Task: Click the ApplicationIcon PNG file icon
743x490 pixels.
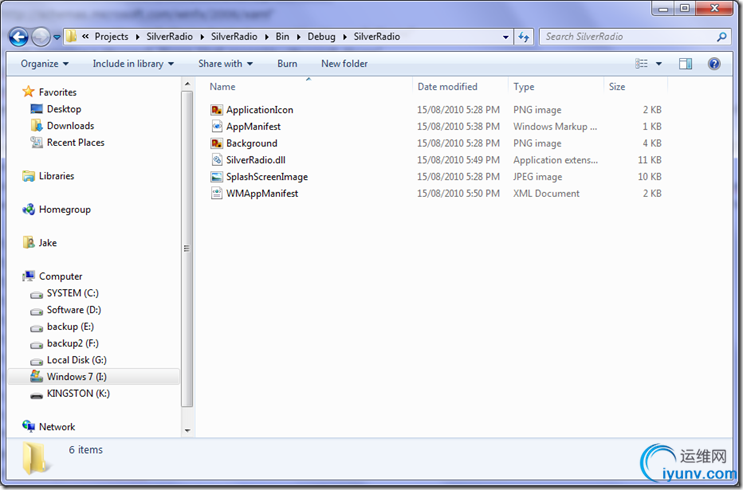Action: click(x=217, y=110)
